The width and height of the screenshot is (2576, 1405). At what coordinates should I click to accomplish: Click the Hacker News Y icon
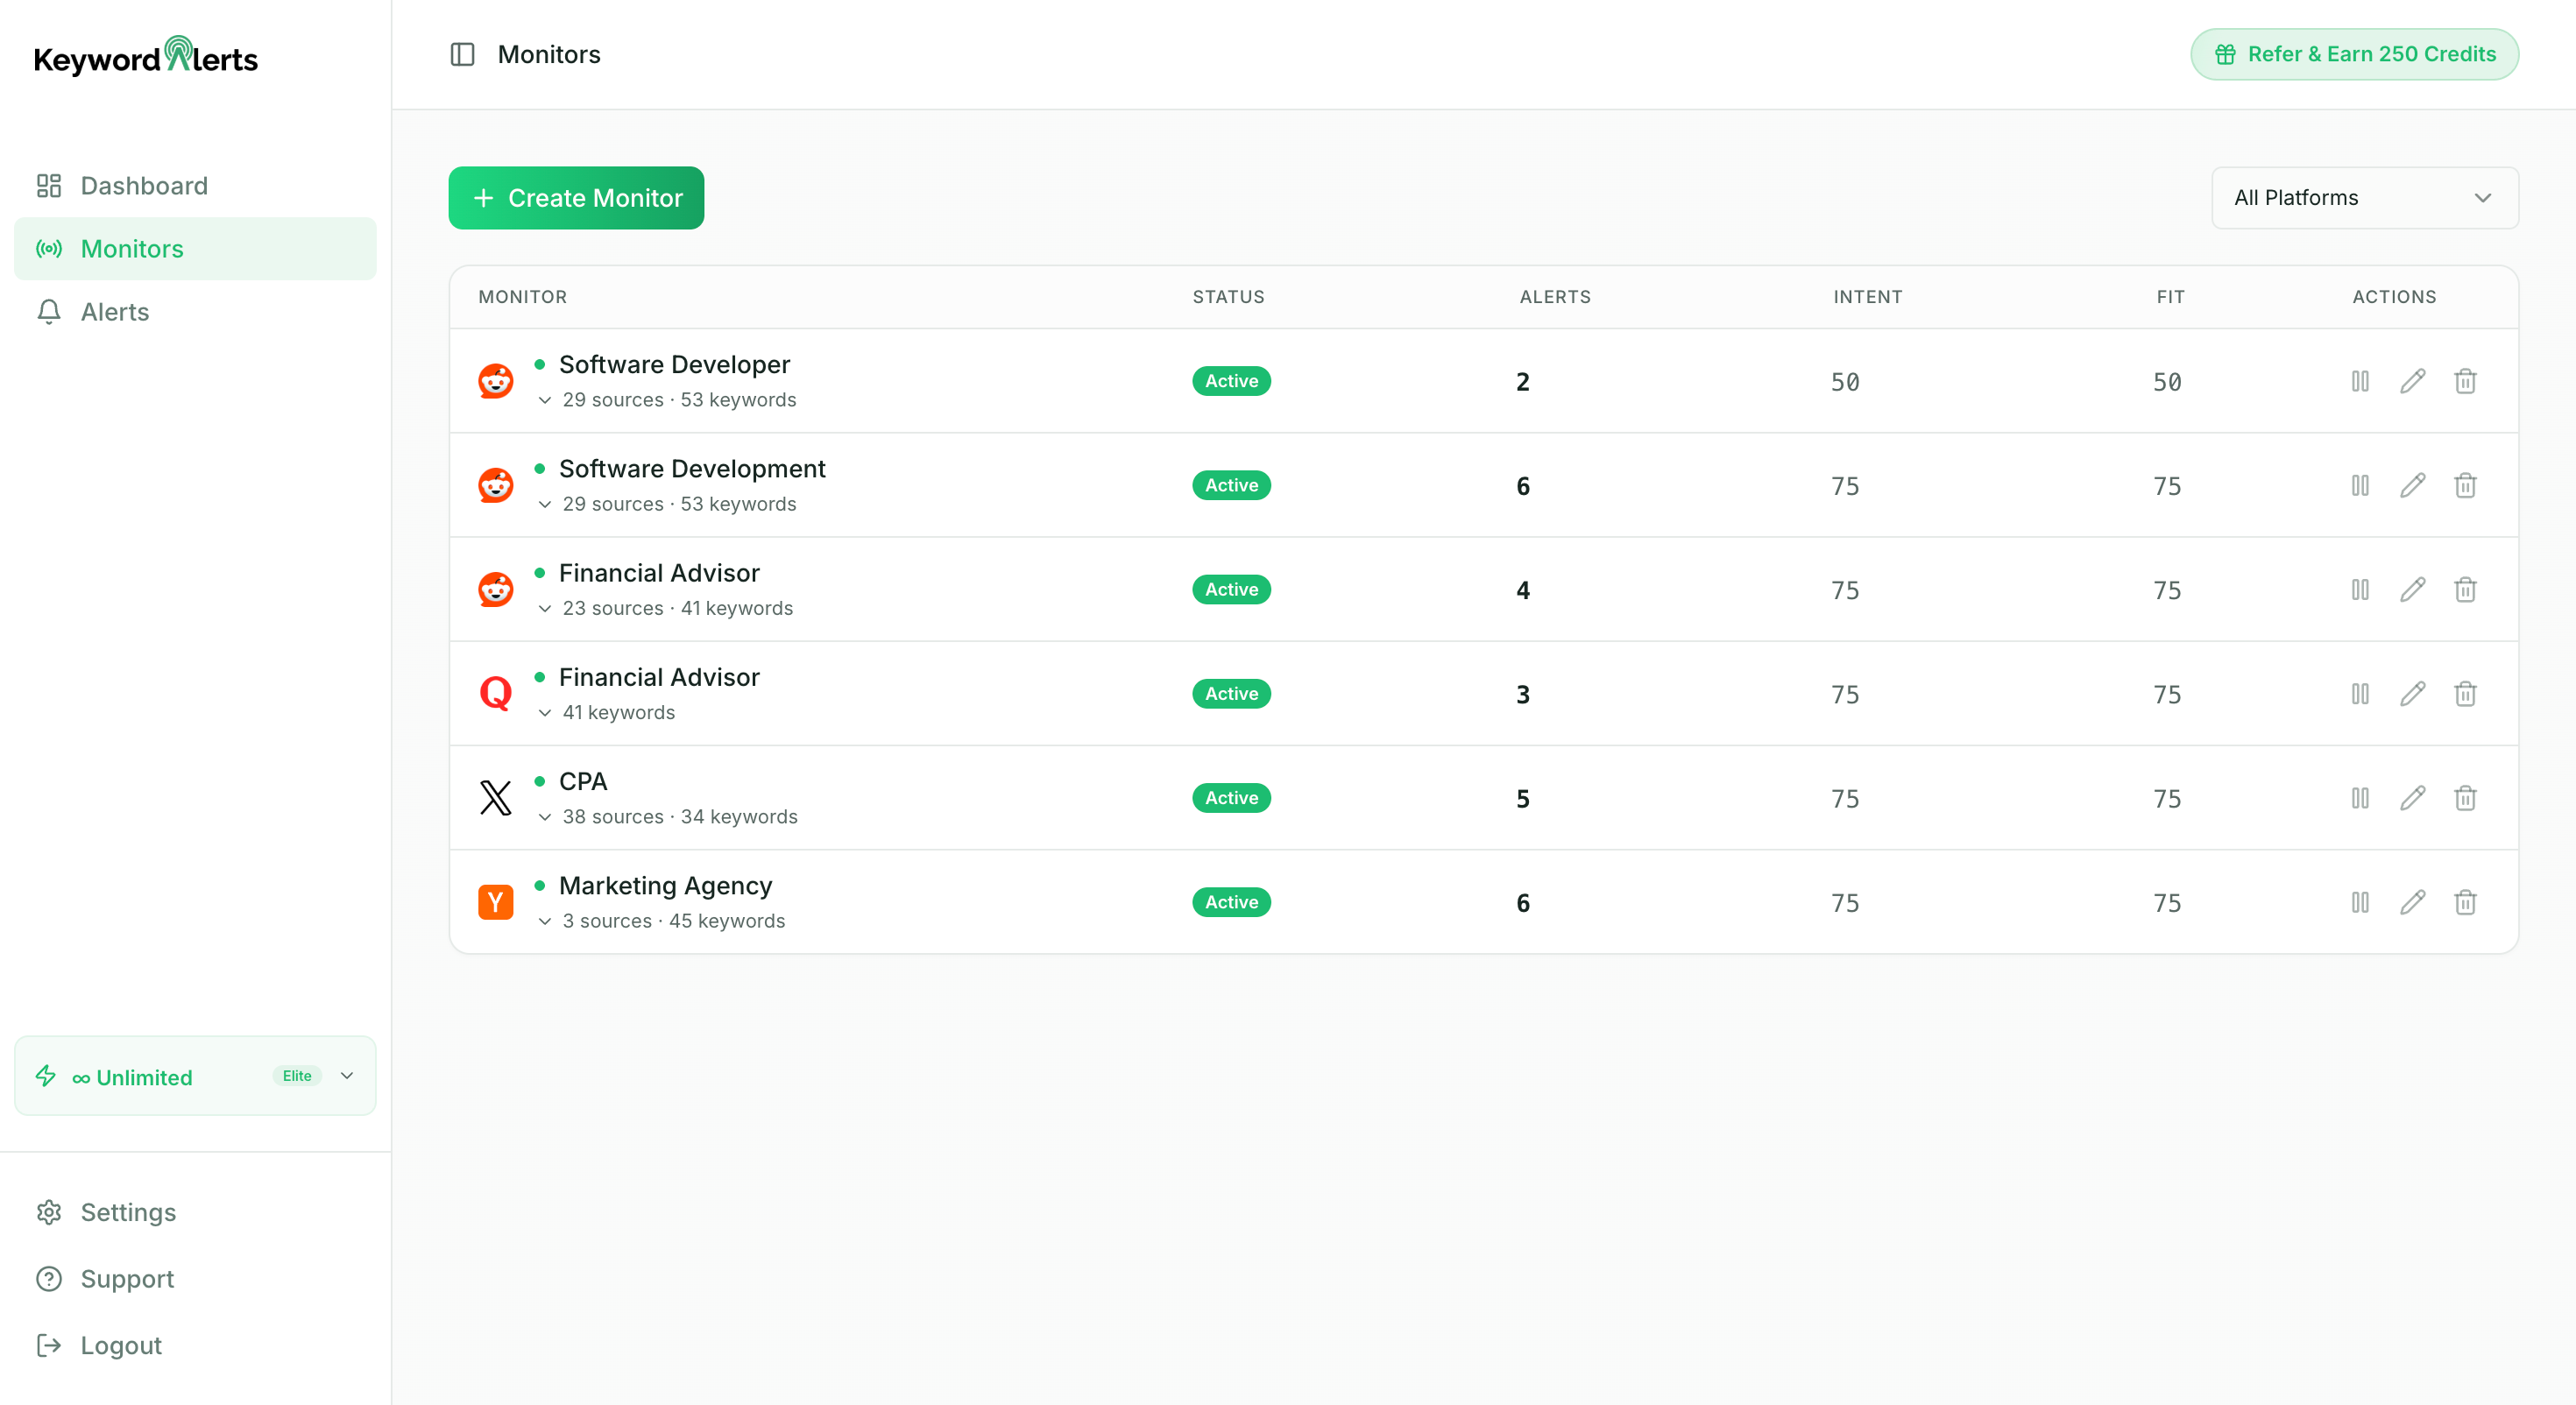[x=495, y=902]
